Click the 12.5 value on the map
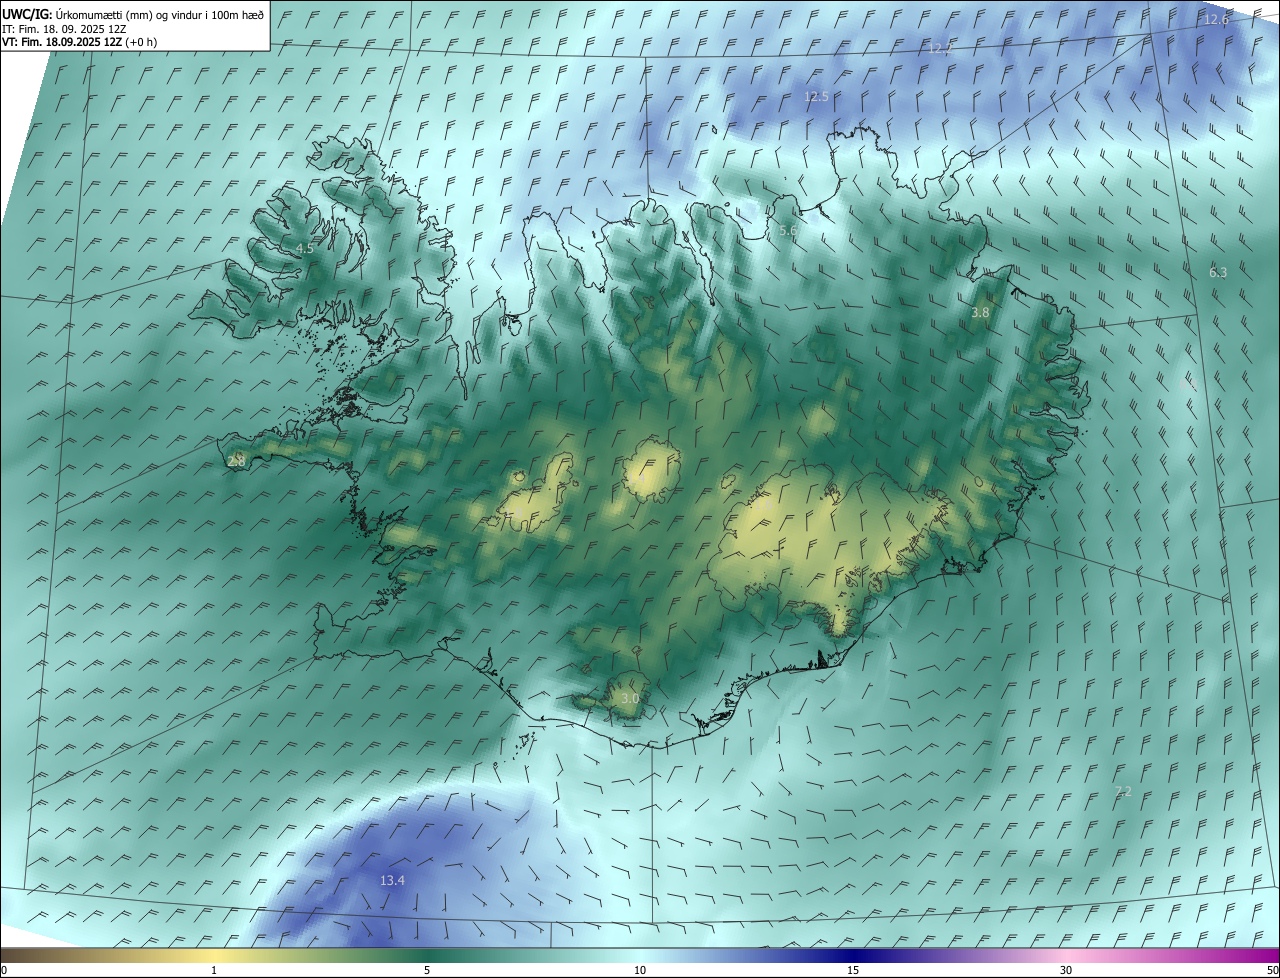1280x978 pixels. point(816,96)
